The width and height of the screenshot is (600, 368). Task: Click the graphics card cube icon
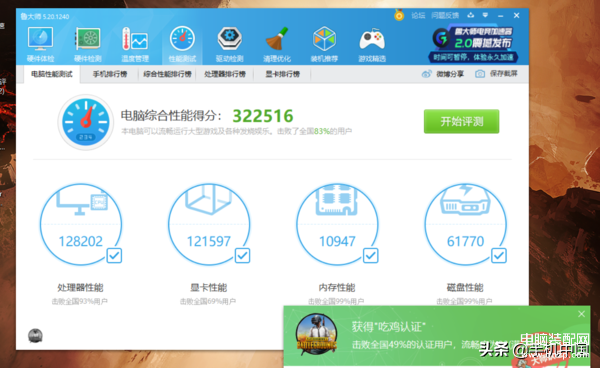click(209, 199)
